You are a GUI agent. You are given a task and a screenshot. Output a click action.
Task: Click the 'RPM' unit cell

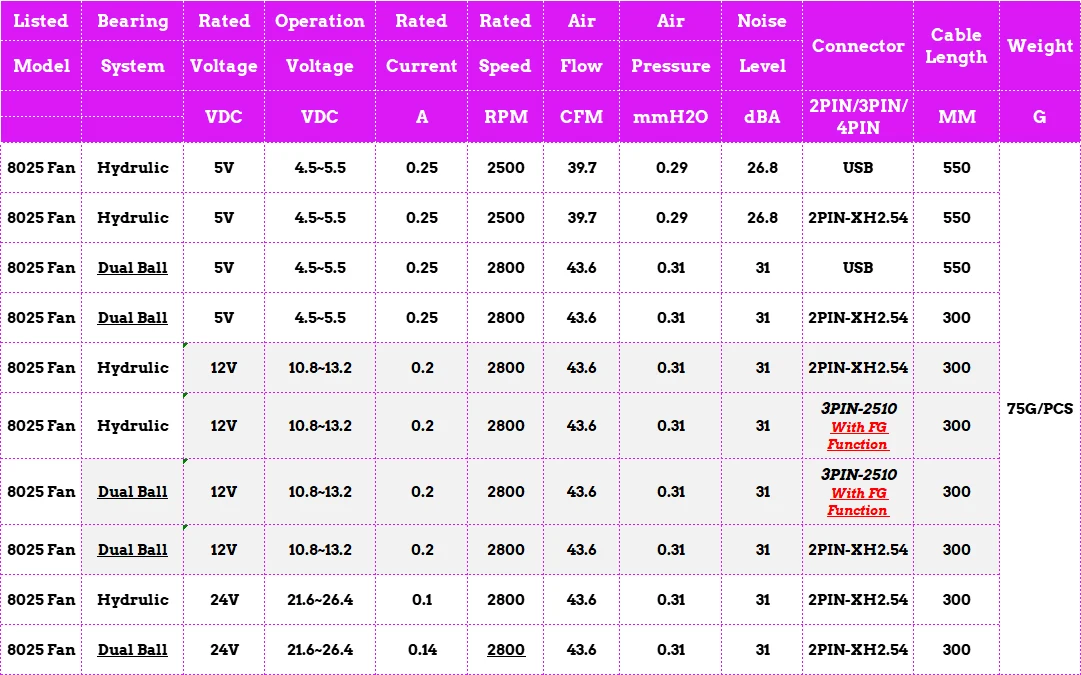[x=505, y=117]
